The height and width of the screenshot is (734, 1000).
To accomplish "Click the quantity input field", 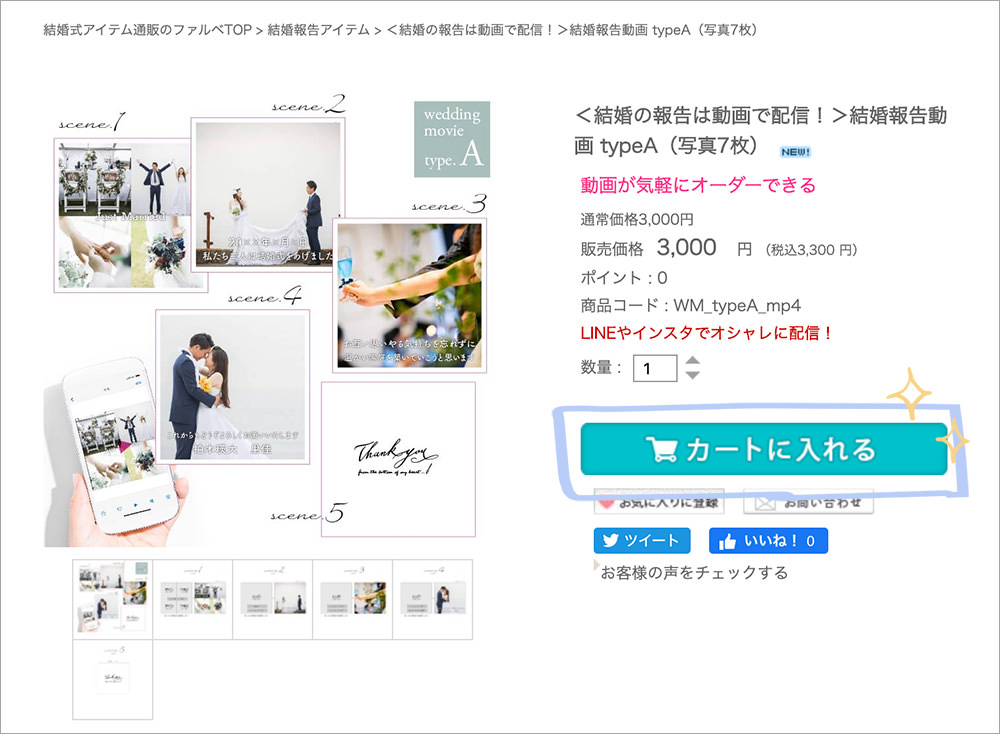I will 655,368.
